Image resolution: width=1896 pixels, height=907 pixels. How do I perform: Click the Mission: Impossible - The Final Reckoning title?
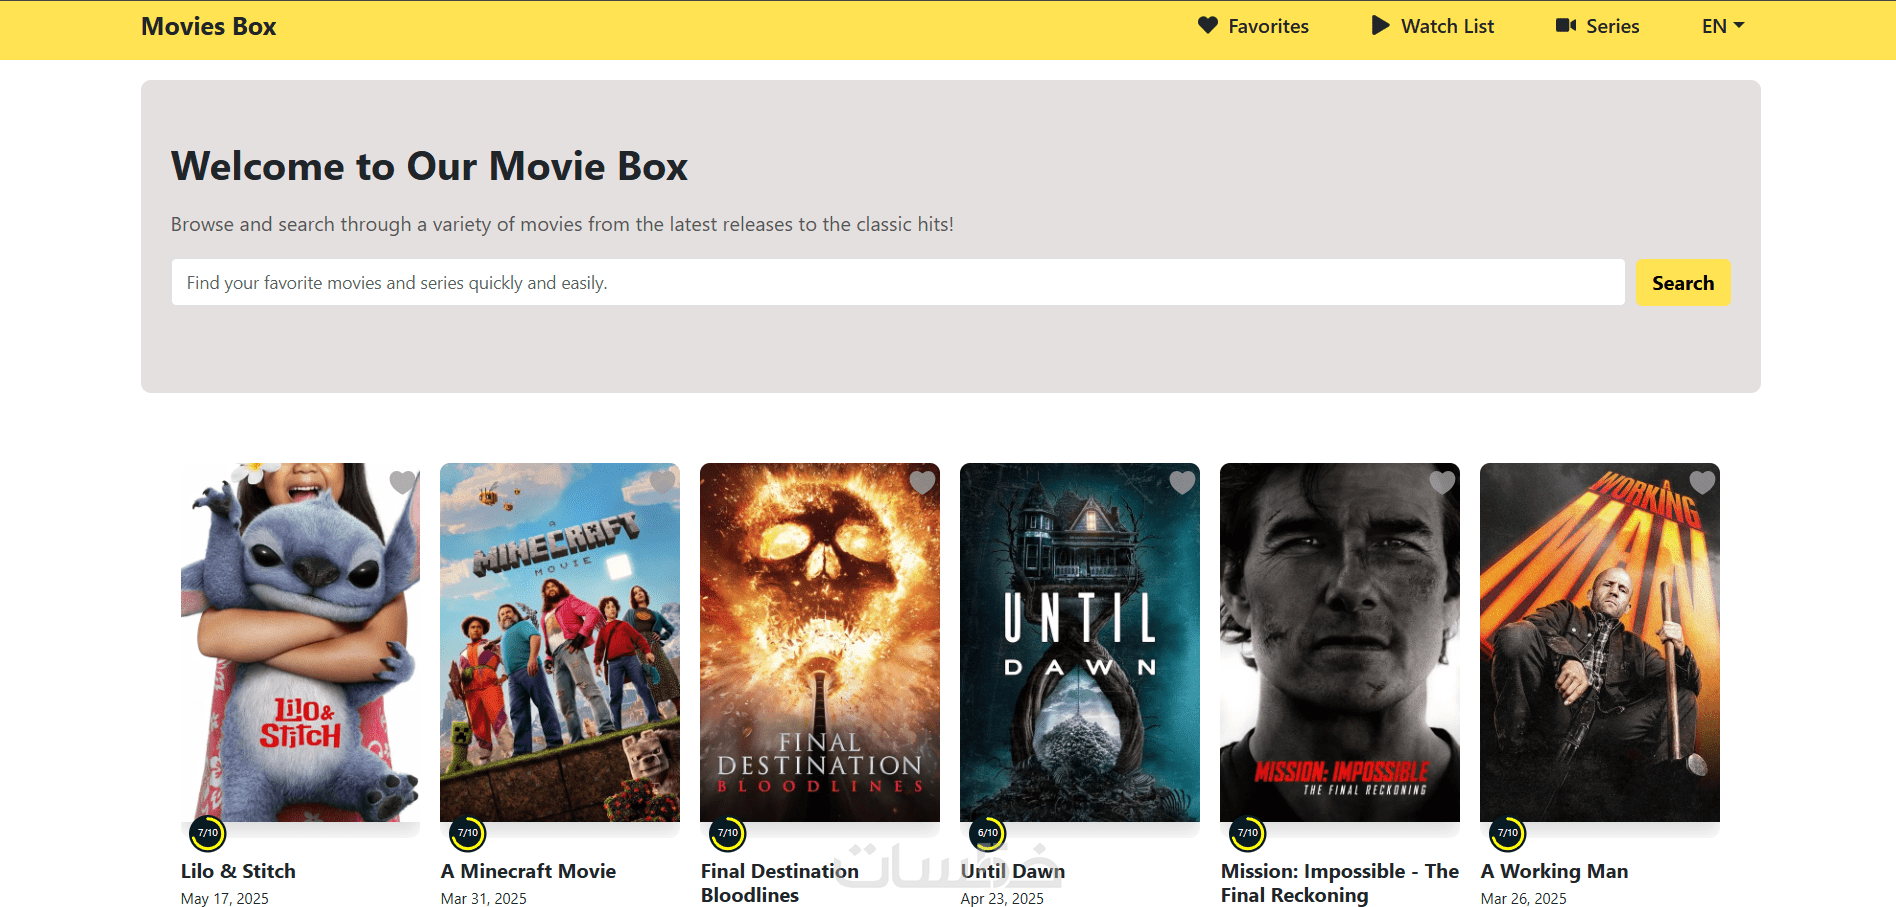[1340, 883]
